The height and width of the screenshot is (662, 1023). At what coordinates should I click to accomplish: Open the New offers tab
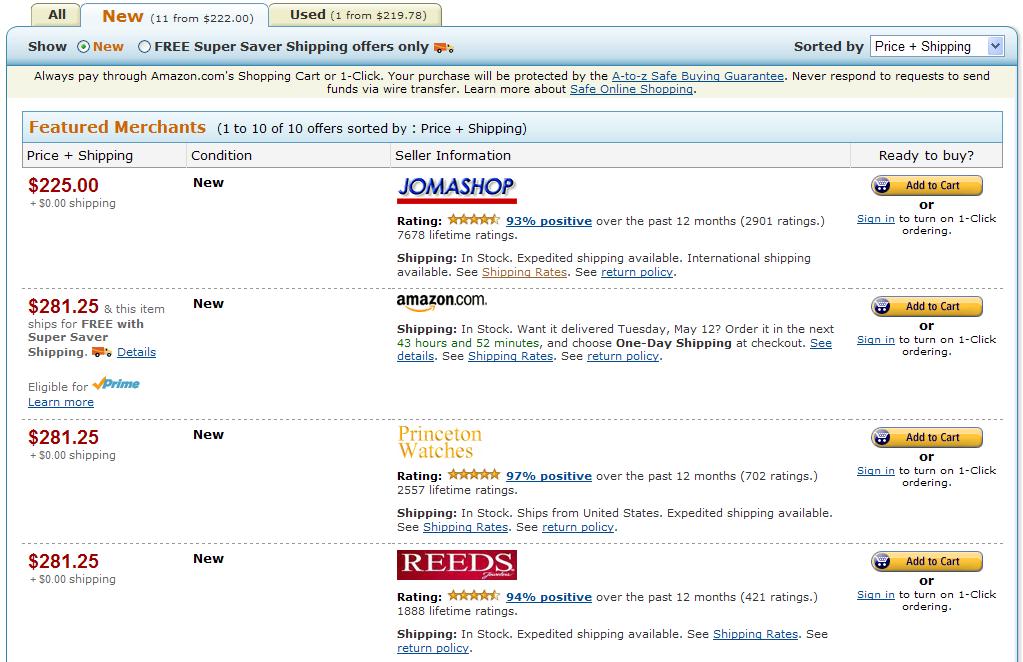point(176,16)
